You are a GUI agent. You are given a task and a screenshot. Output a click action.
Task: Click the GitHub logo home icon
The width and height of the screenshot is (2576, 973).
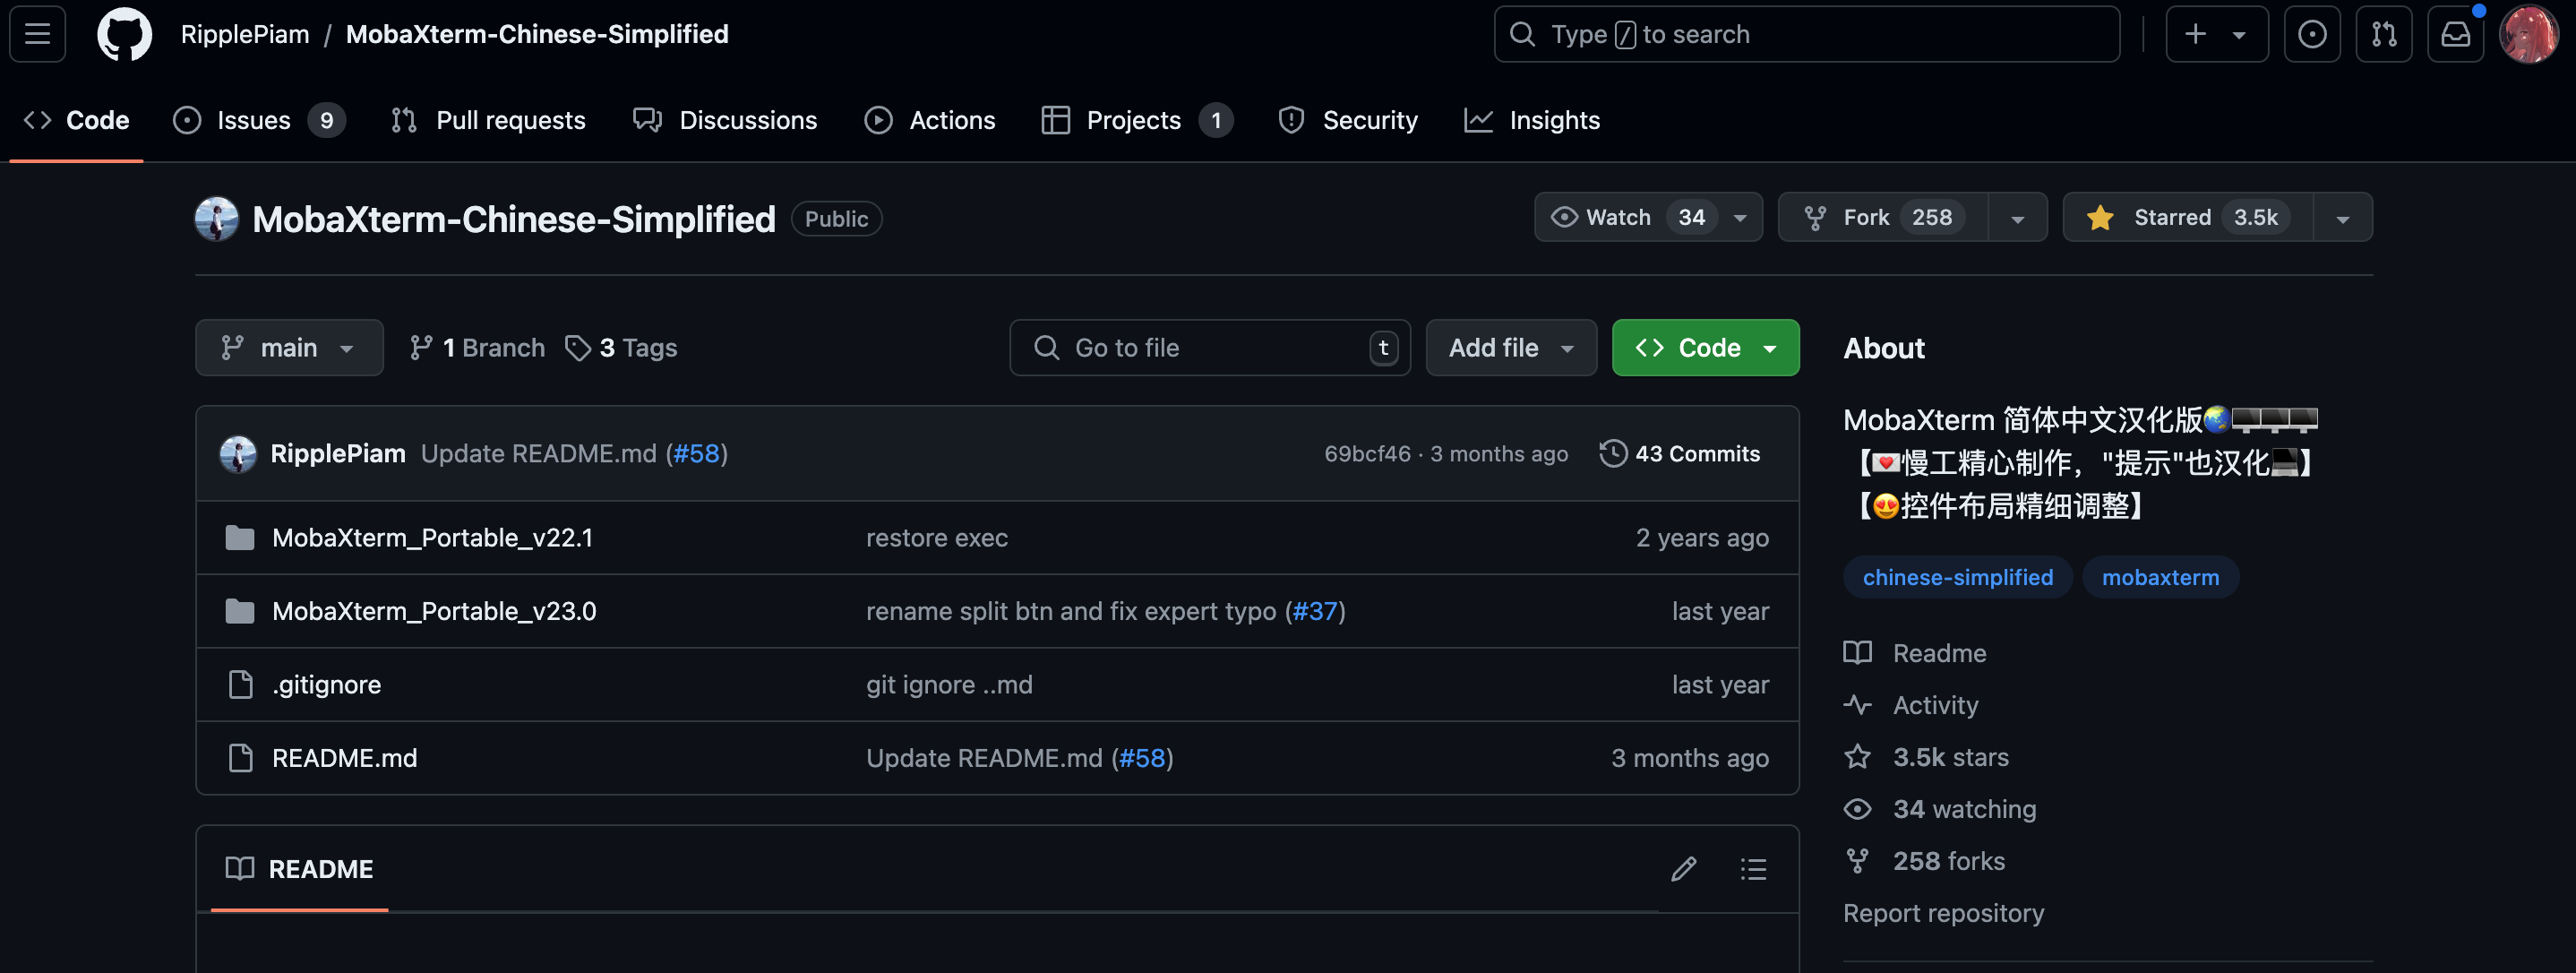(124, 34)
